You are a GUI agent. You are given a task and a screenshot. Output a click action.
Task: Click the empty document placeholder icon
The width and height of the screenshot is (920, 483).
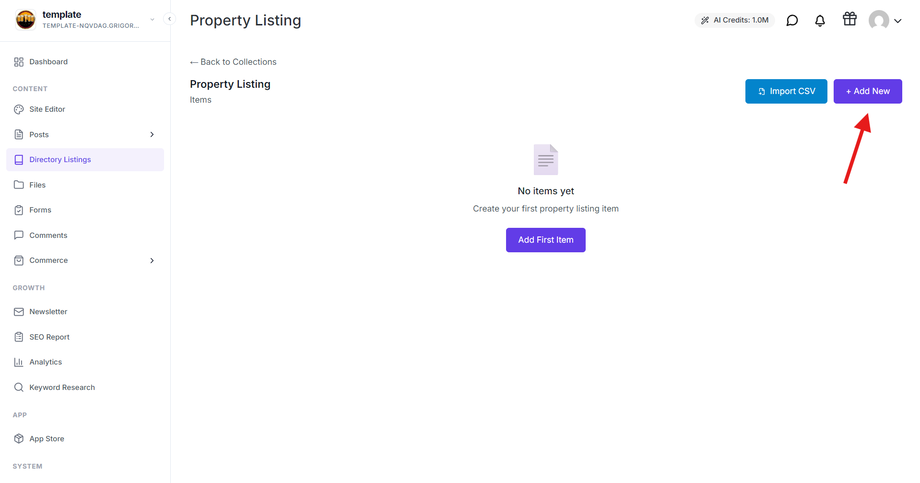546,160
